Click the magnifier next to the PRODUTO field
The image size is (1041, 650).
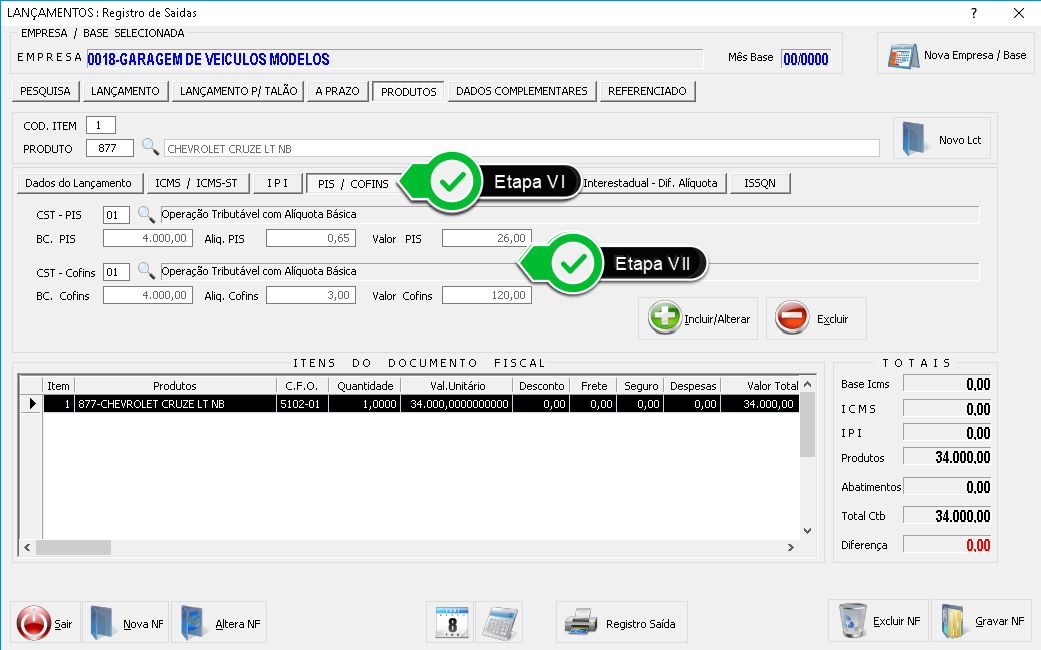150,148
